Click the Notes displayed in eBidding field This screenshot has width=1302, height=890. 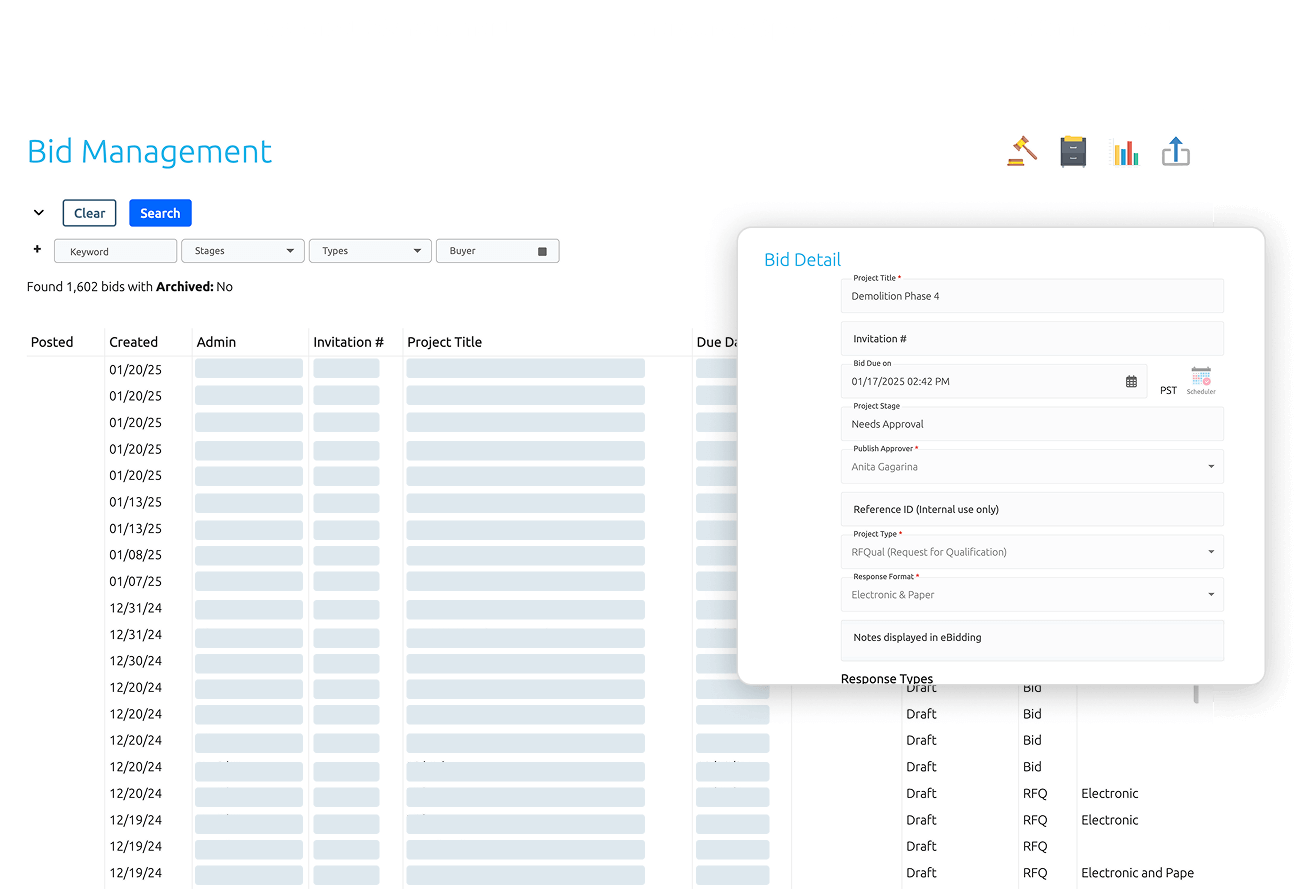(1032, 640)
